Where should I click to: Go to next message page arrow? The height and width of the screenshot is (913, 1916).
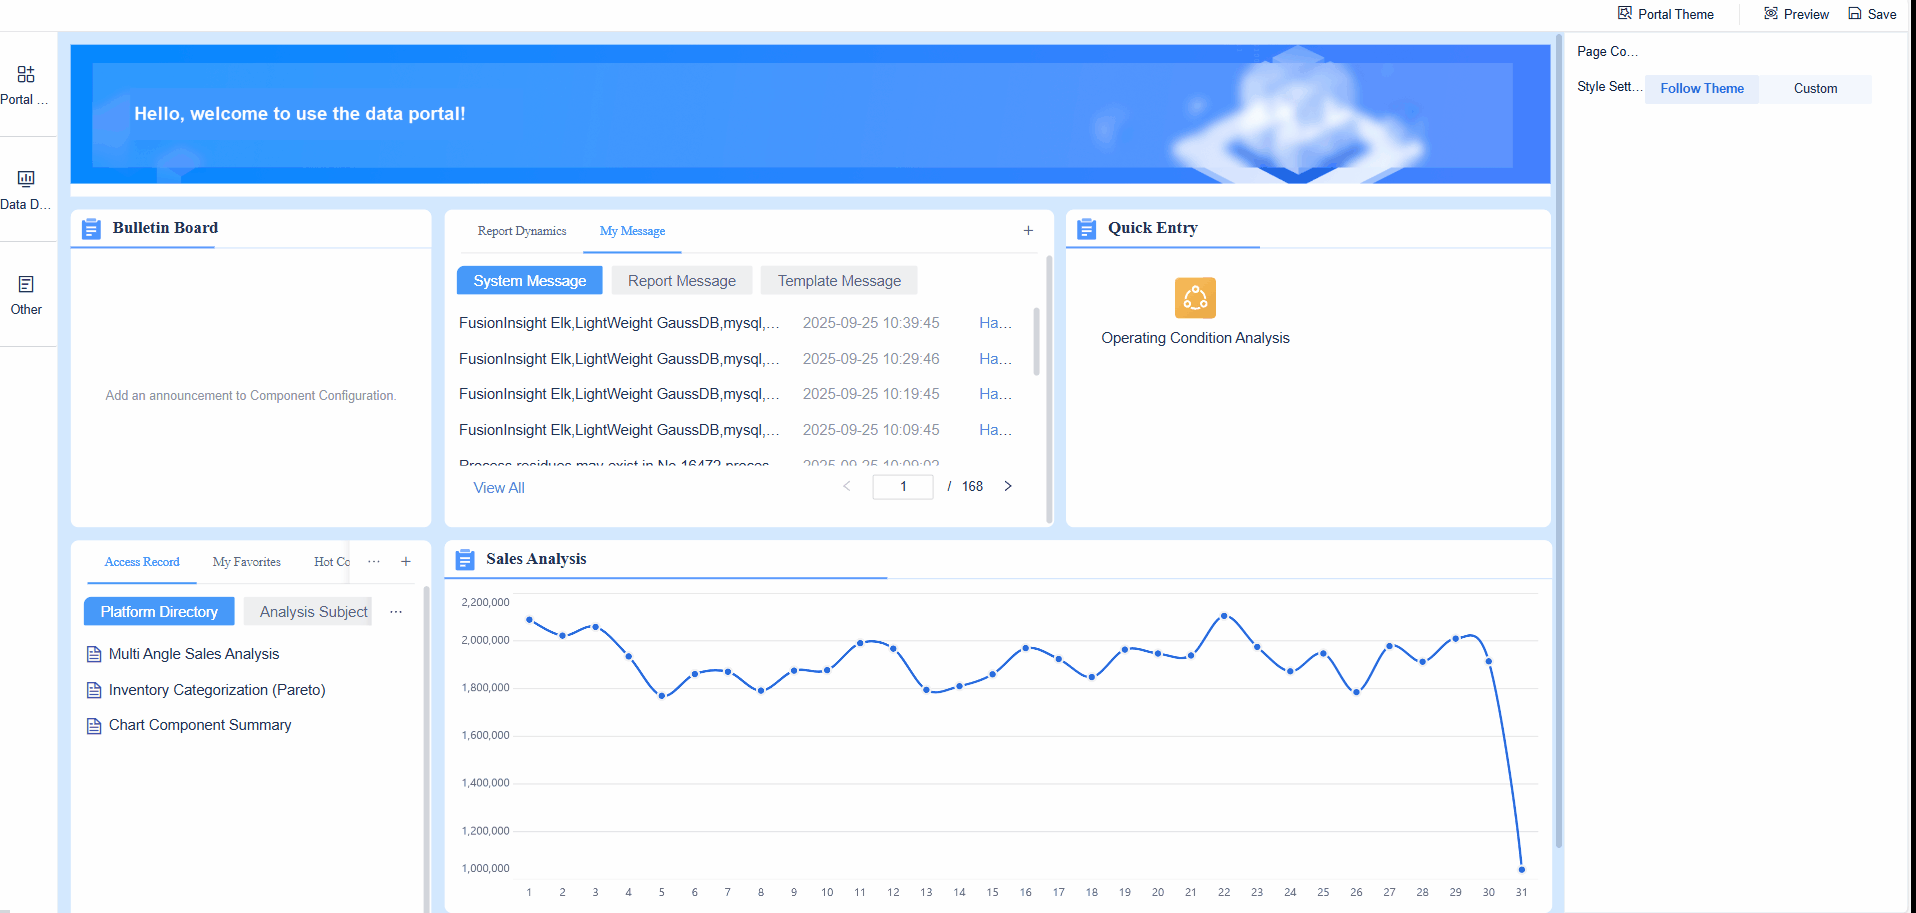pos(1008,486)
